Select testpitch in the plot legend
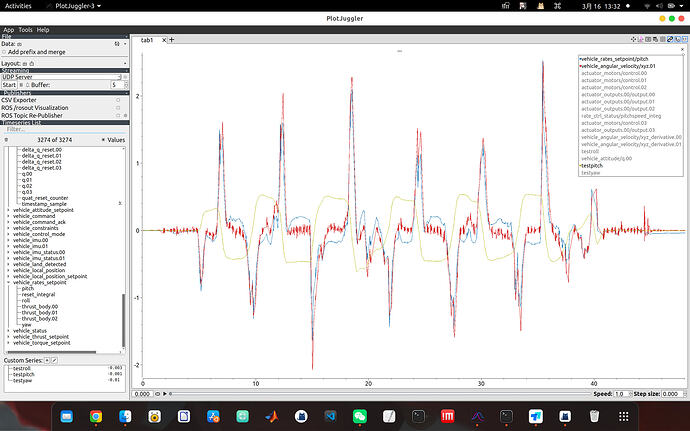The image size is (690, 431). 591,166
